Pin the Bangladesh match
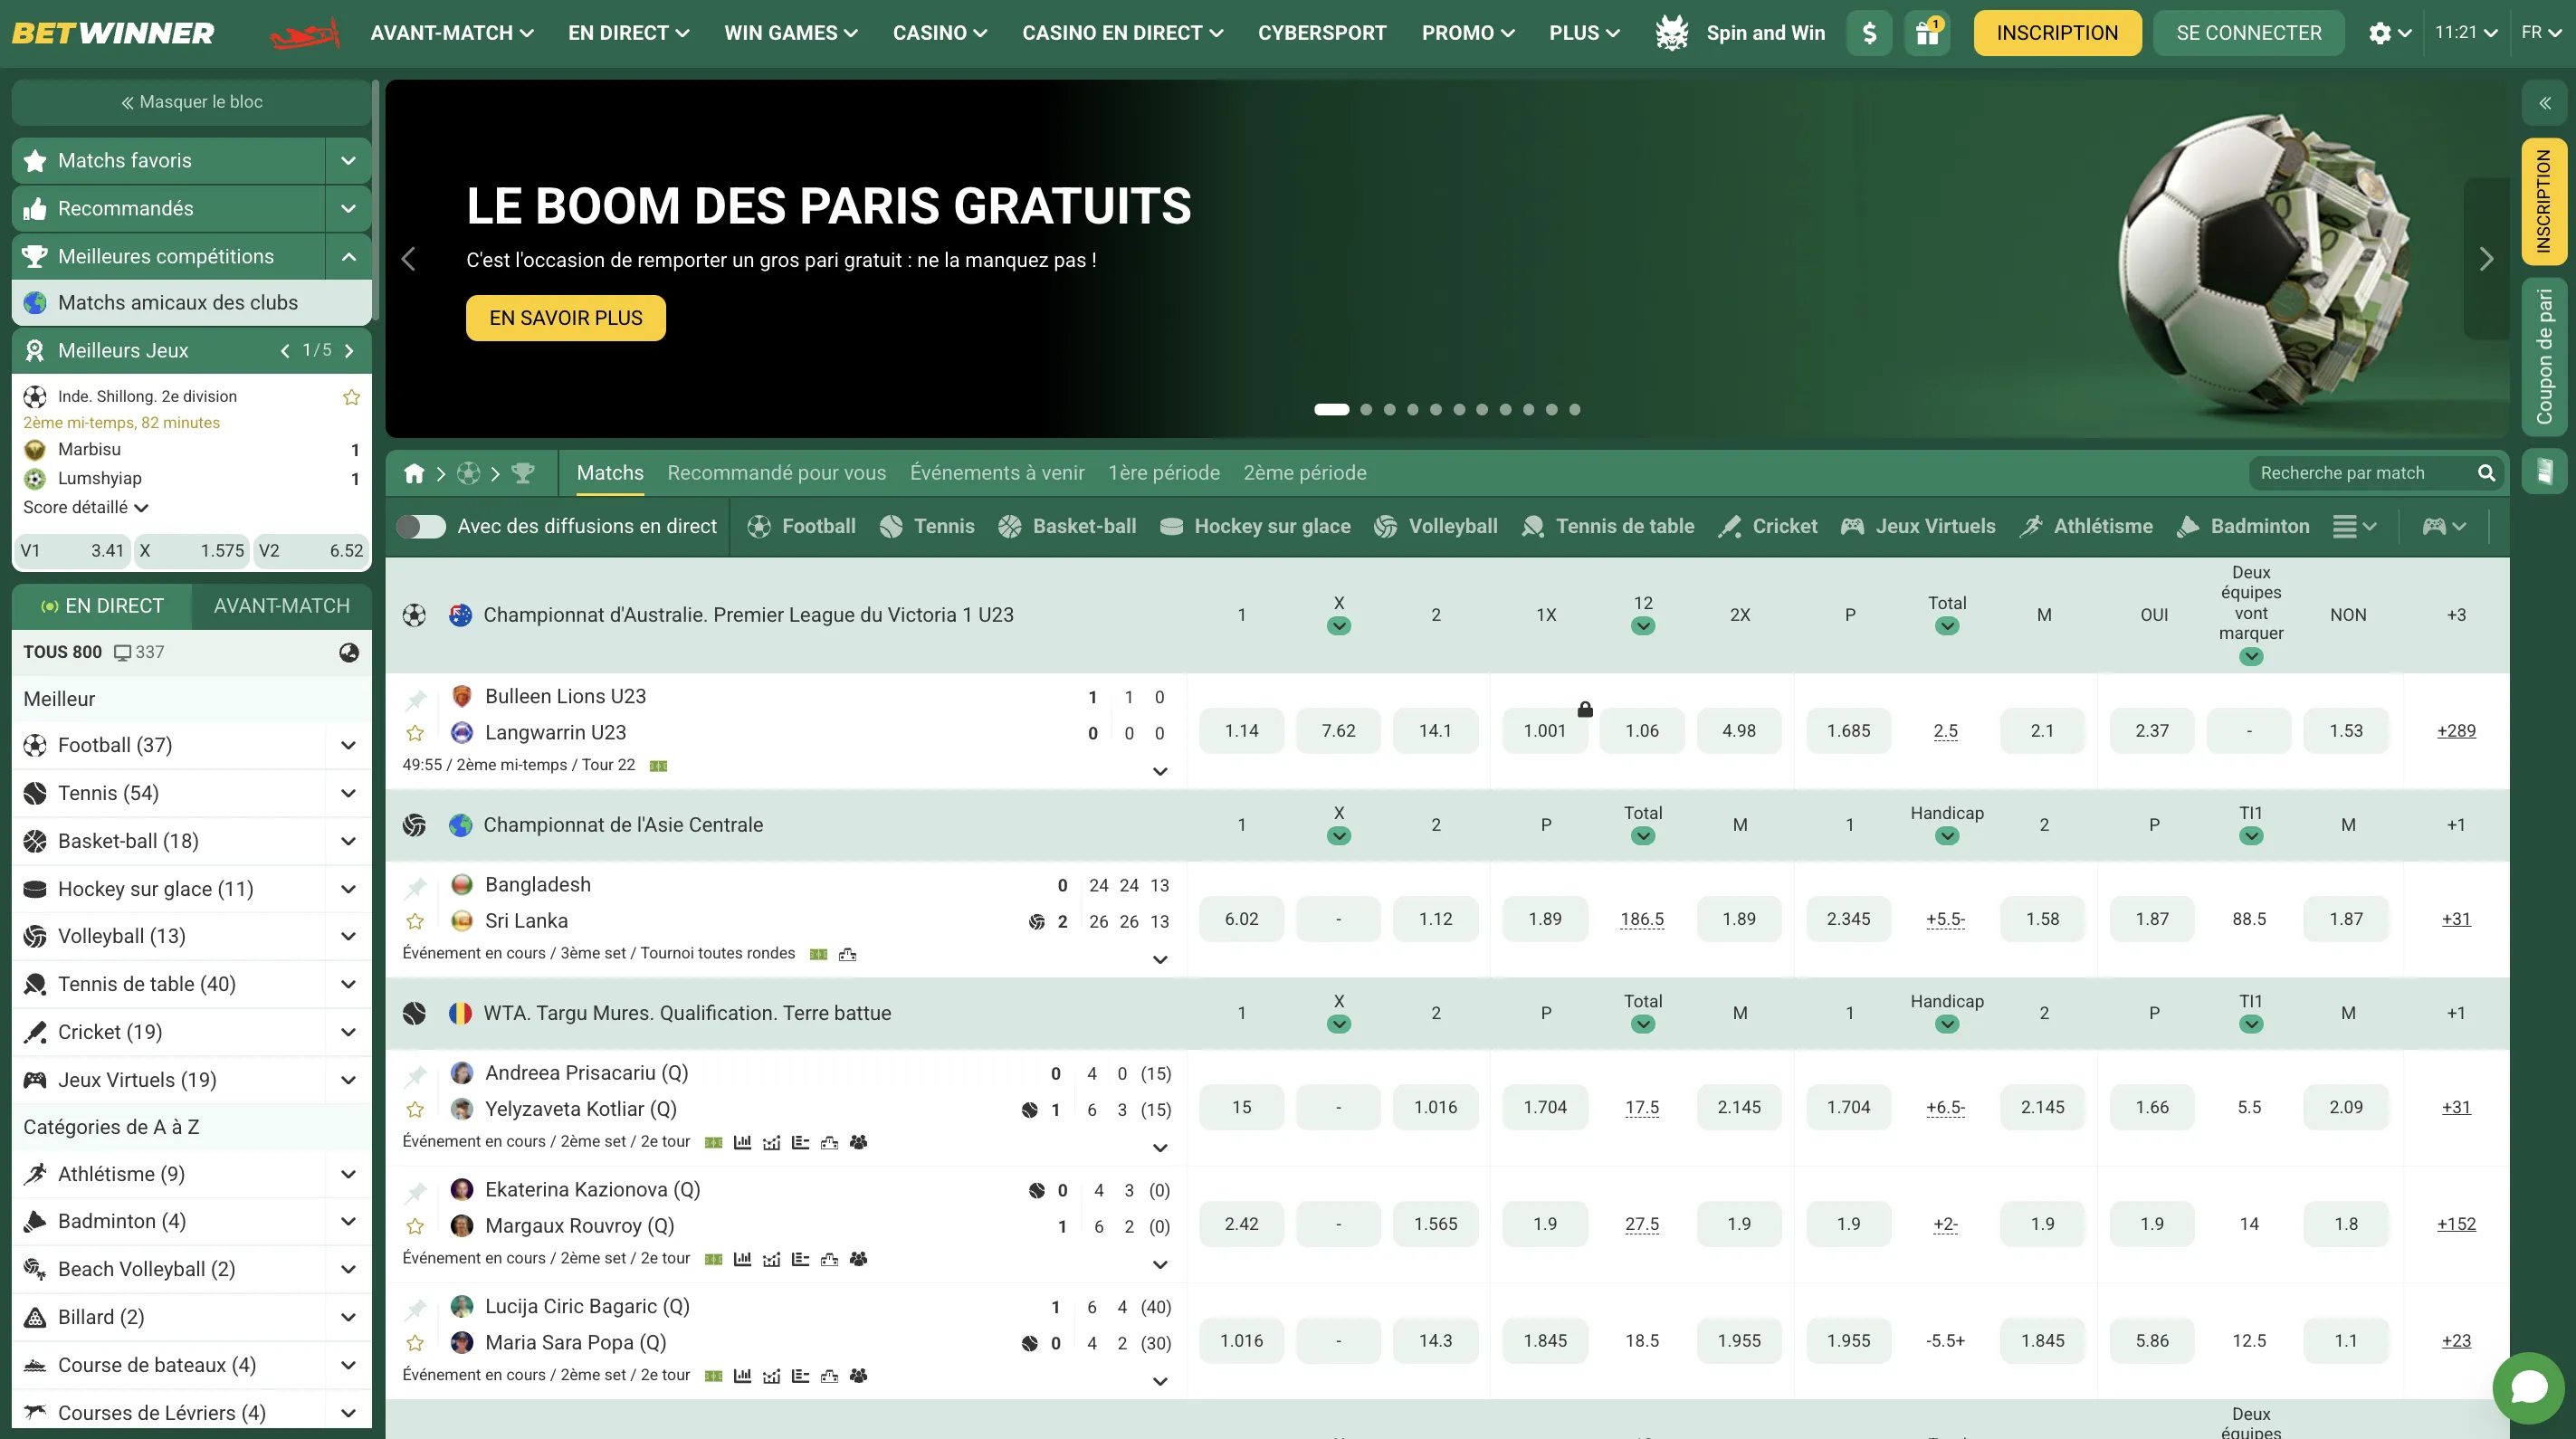This screenshot has height=1439, width=2576. (x=416, y=886)
